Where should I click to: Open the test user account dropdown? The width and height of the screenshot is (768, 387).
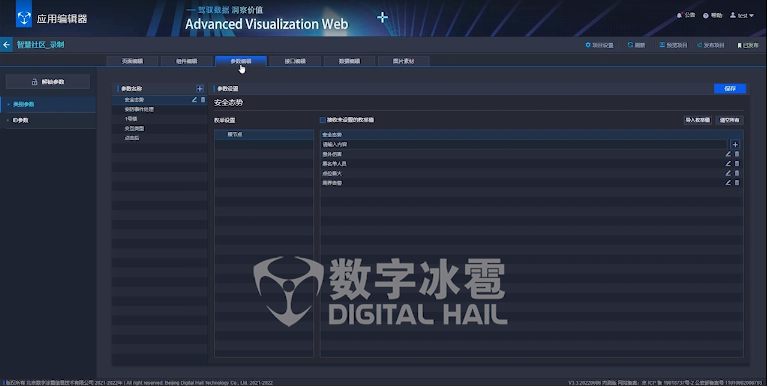pyautogui.click(x=743, y=16)
